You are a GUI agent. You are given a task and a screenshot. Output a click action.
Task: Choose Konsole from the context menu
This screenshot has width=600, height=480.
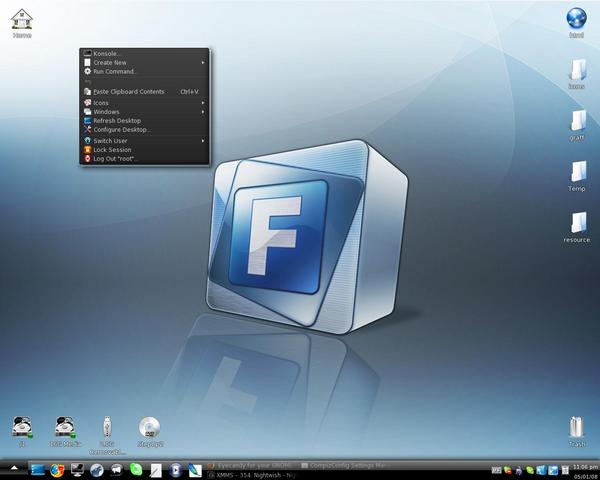pyautogui.click(x=145, y=54)
